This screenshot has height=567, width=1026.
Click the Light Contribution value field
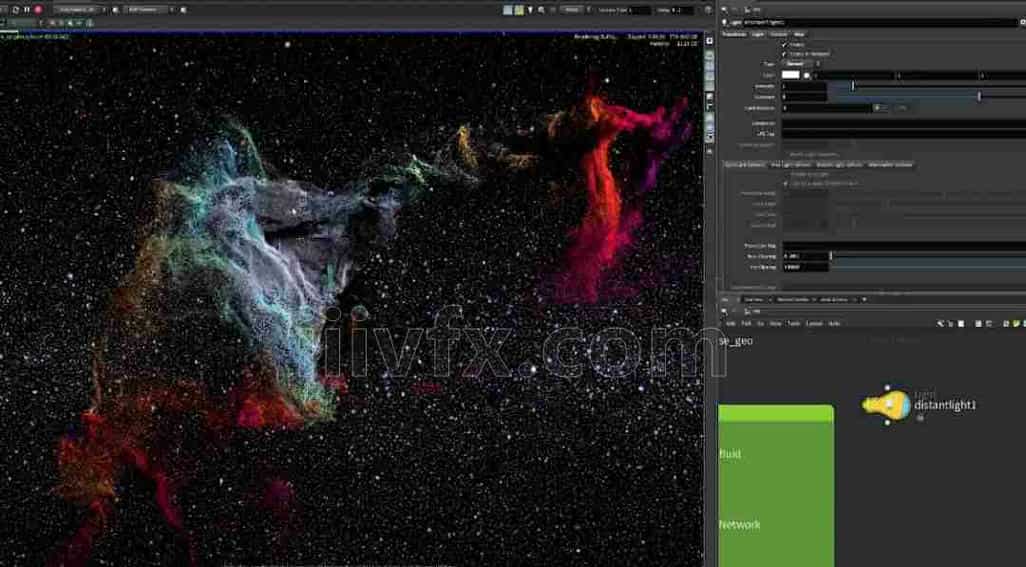[828, 108]
